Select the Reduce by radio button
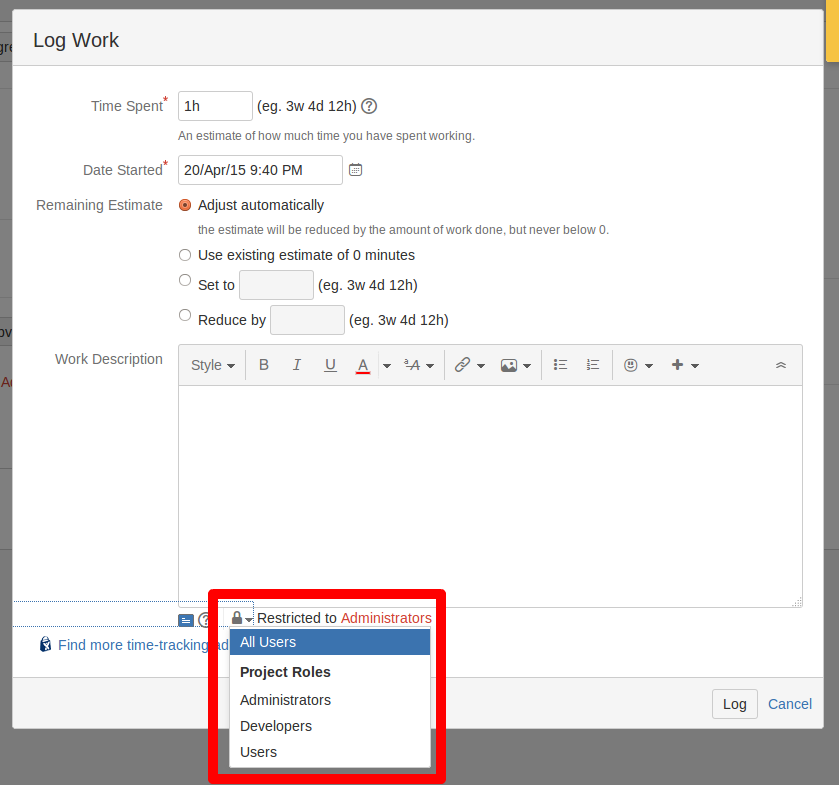839x785 pixels. [185, 315]
